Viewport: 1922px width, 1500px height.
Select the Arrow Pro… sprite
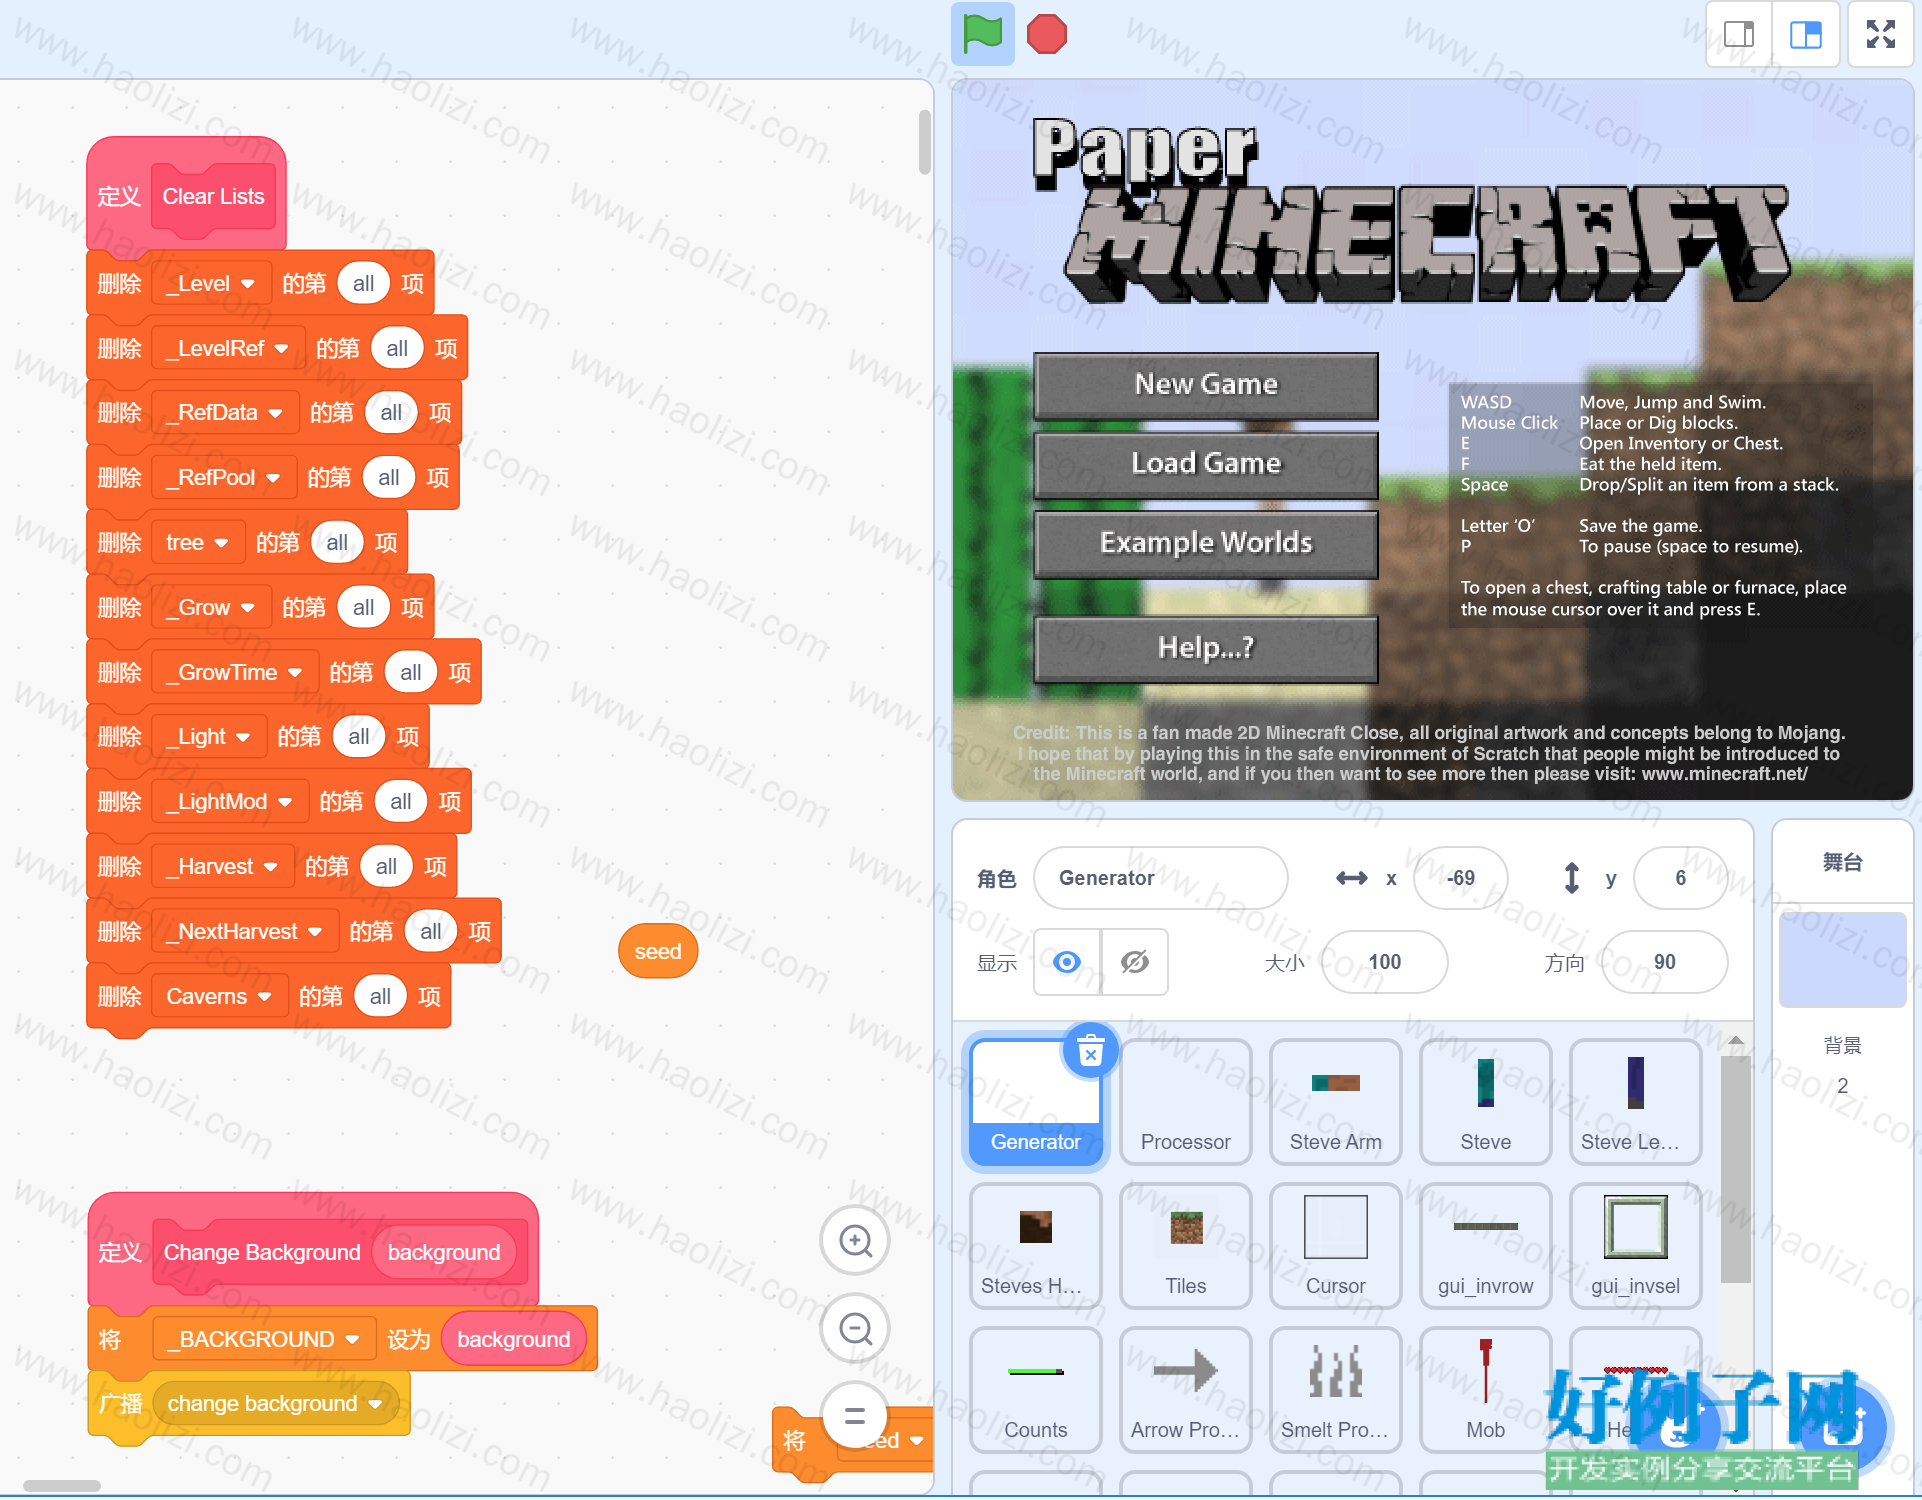click(1186, 1390)
